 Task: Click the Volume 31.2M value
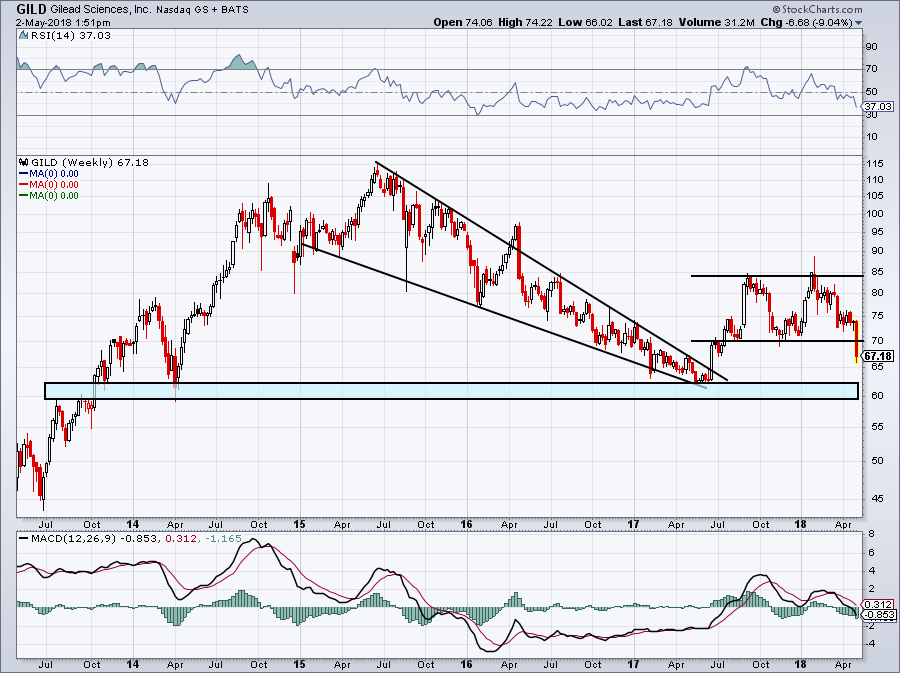coord(717,22)
